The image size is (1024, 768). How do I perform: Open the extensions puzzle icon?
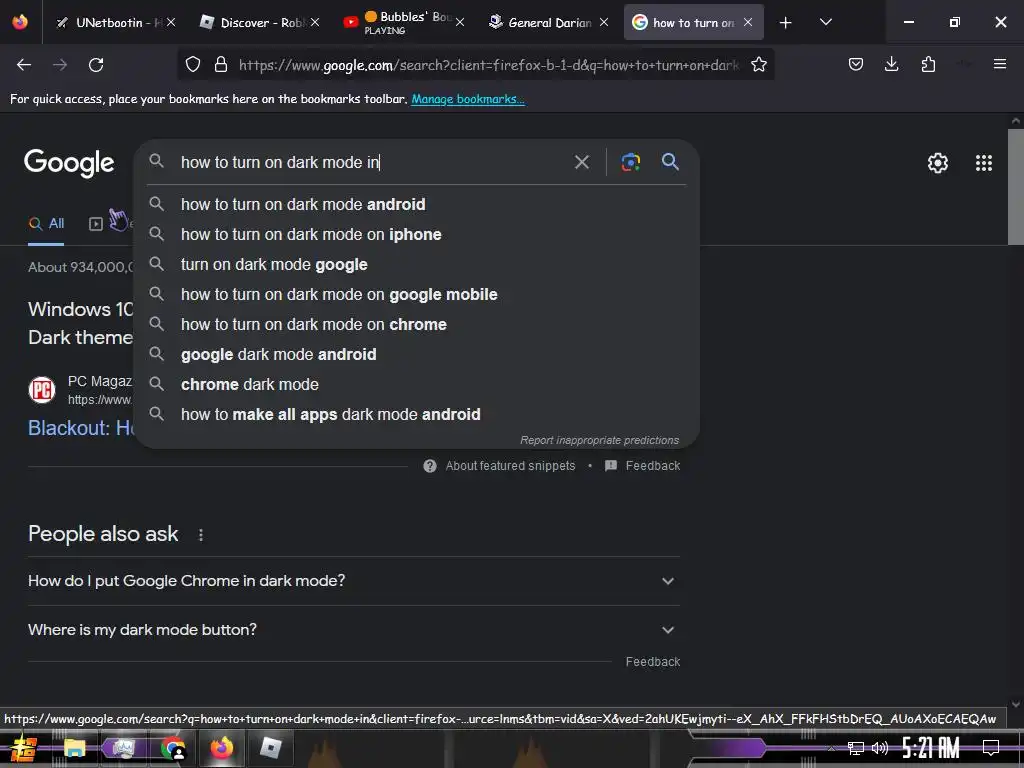coord(928,64)
